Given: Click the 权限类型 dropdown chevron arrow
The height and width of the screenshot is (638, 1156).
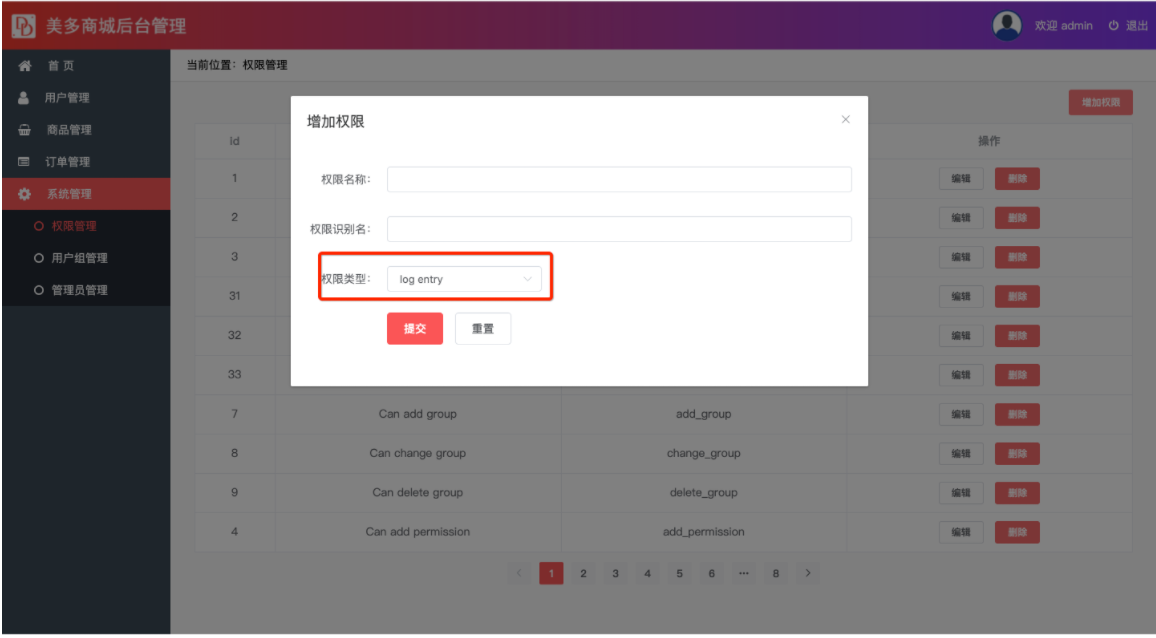Looking at the screenshot, I should tap(527, 279).
